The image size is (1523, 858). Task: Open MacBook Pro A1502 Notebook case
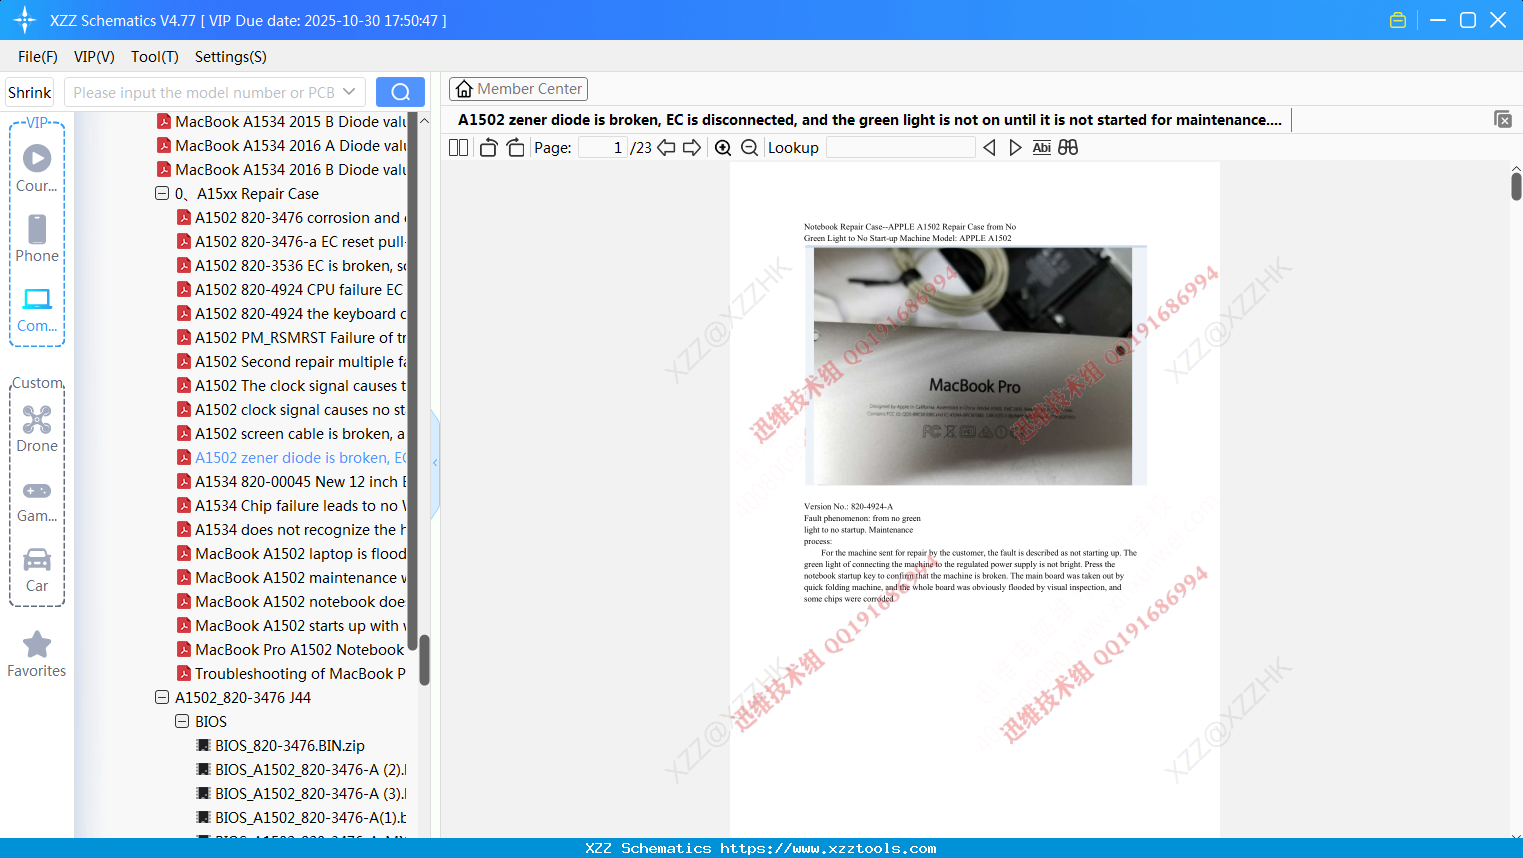pos(291,650)
